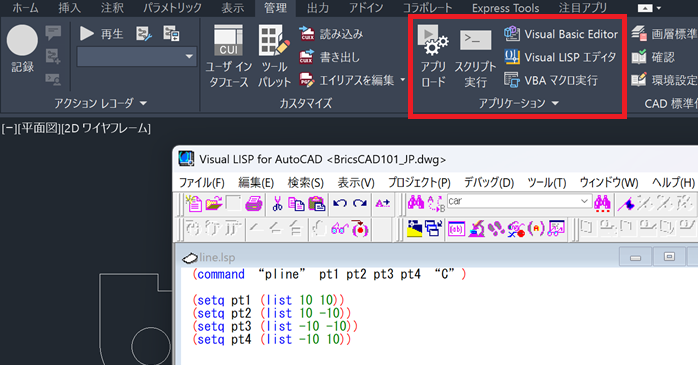Image resolution: width=698 pixels, height=365 pixels.
Task: Open ツール パレット customization
Action: pyautogui.click(x=274, y=56)
